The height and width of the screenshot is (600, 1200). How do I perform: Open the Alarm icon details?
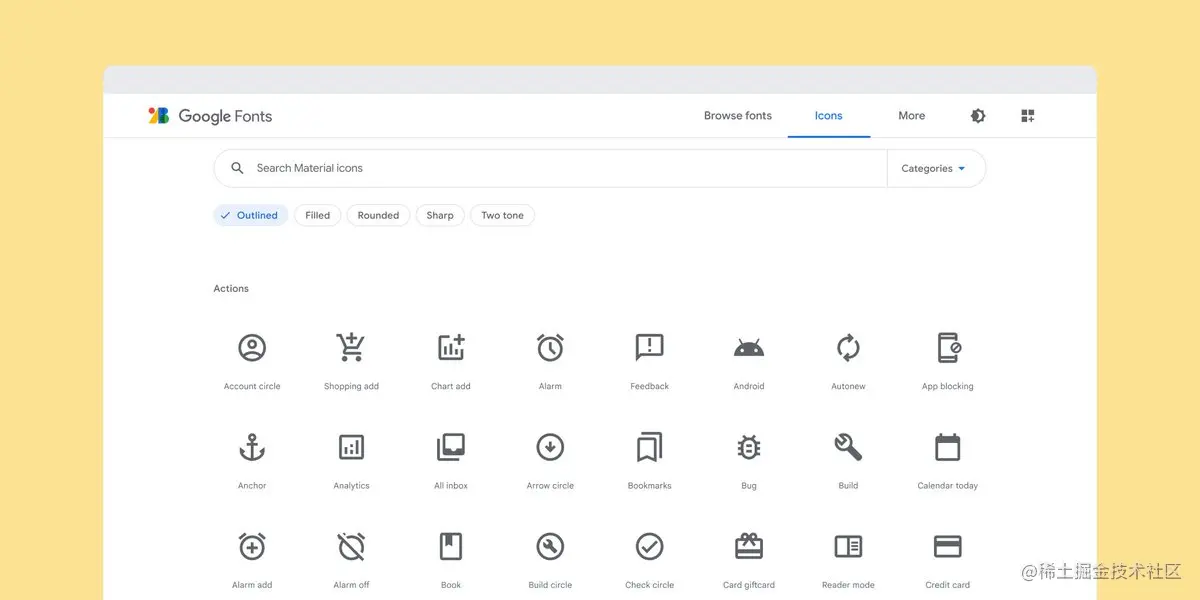point(549,347)
